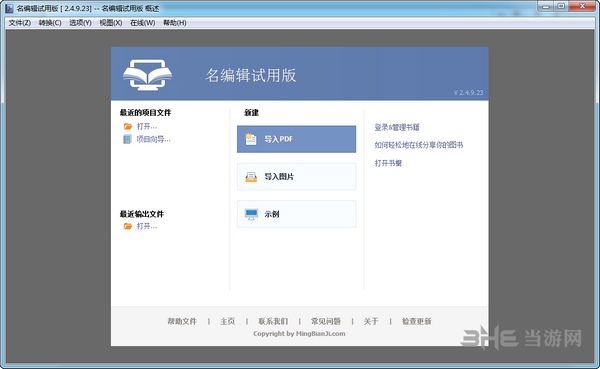Open 打开... under 最近的项目文件
Screen dimensions: 600x369
click(147, 126)
